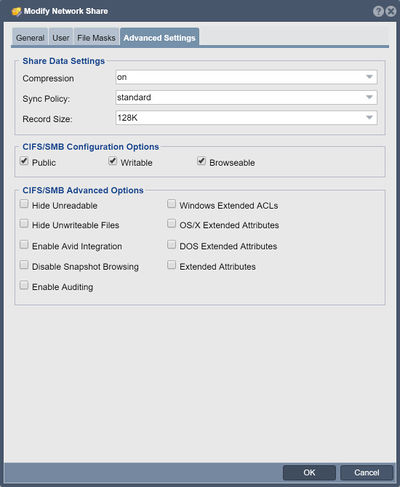Click the Sync Policy field showing standard
Screen dimensions: 400x487
point(246,97)
